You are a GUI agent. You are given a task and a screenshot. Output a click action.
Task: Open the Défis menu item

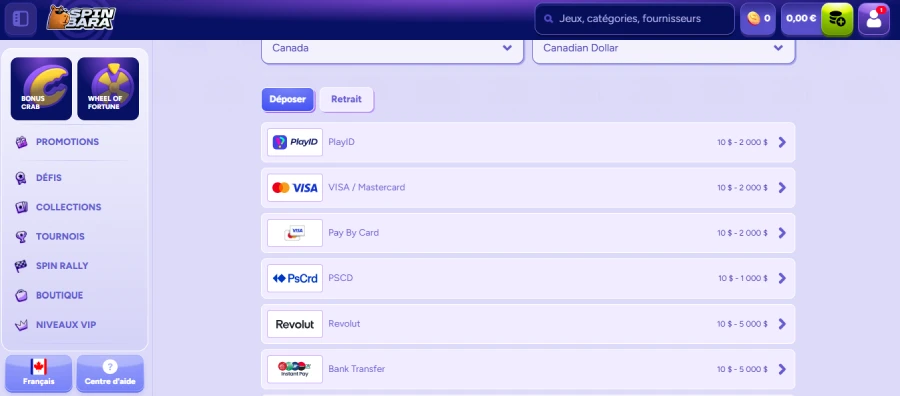(x=49, y=178)
